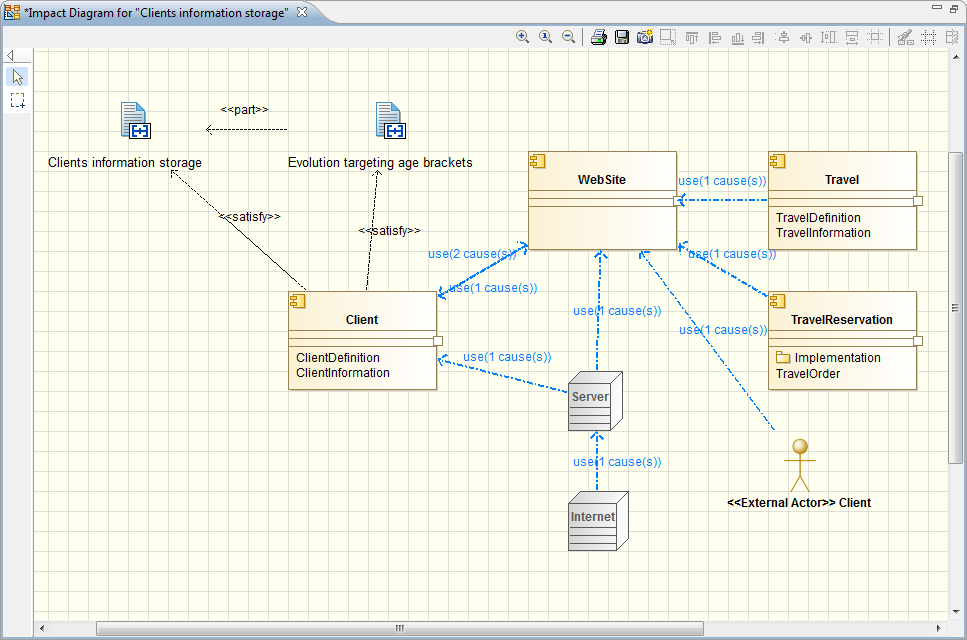
Task: Select the marquee selection tool in the palette
Action: (x=17, y=100)
